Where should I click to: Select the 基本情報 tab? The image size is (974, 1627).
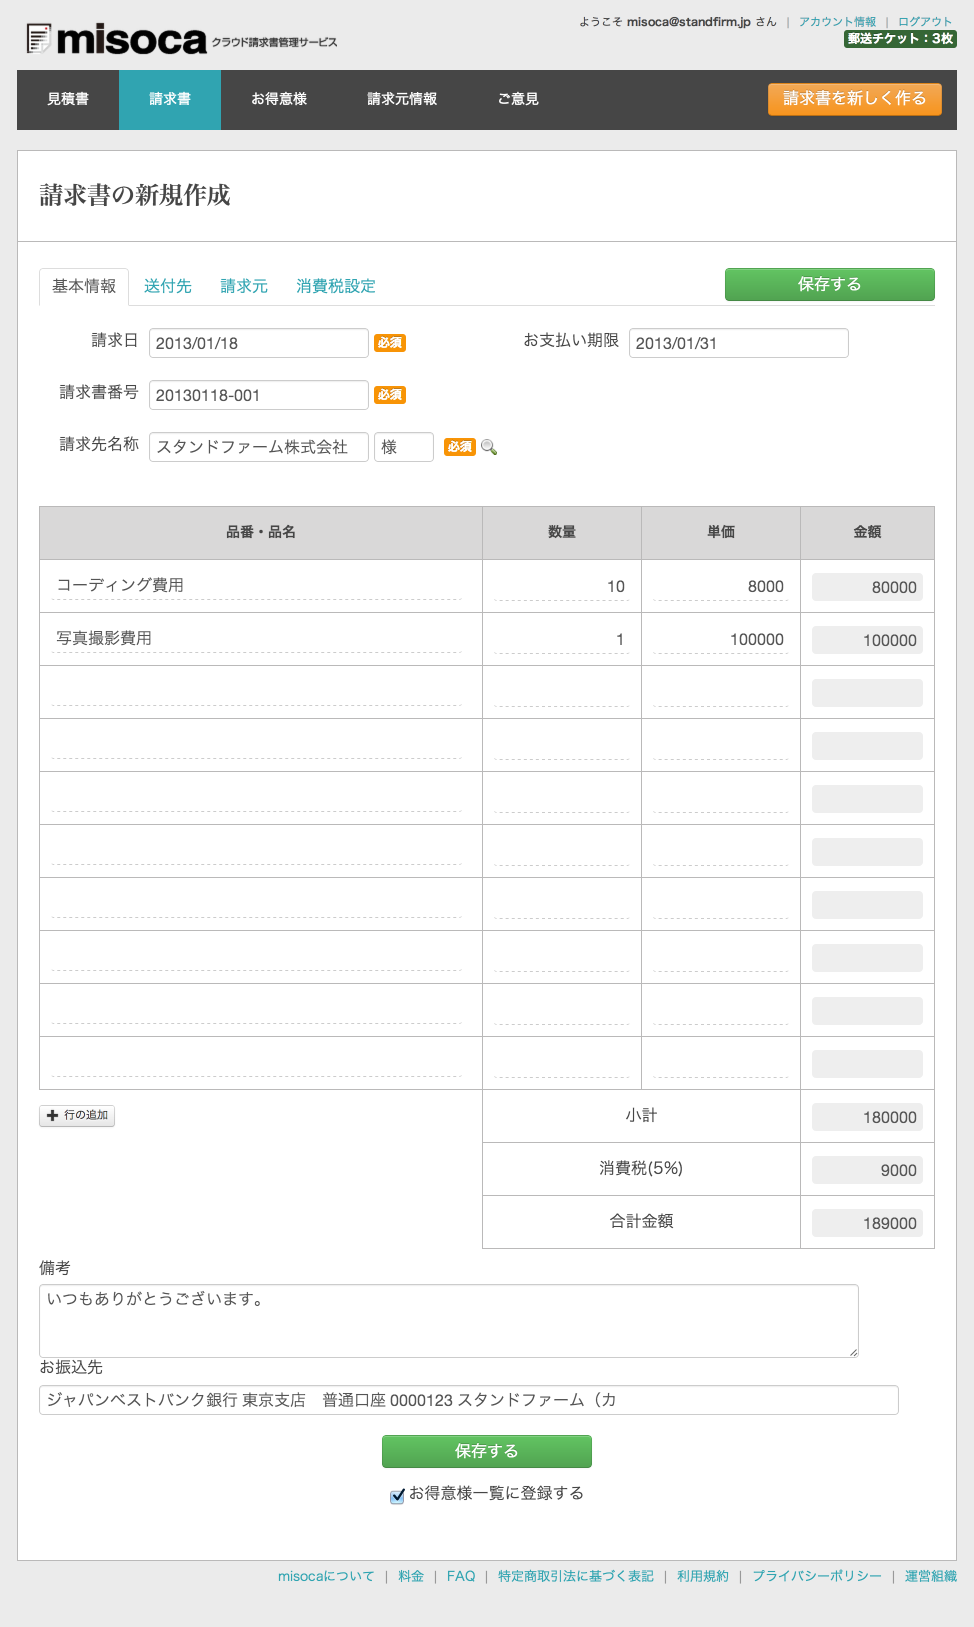84,286
